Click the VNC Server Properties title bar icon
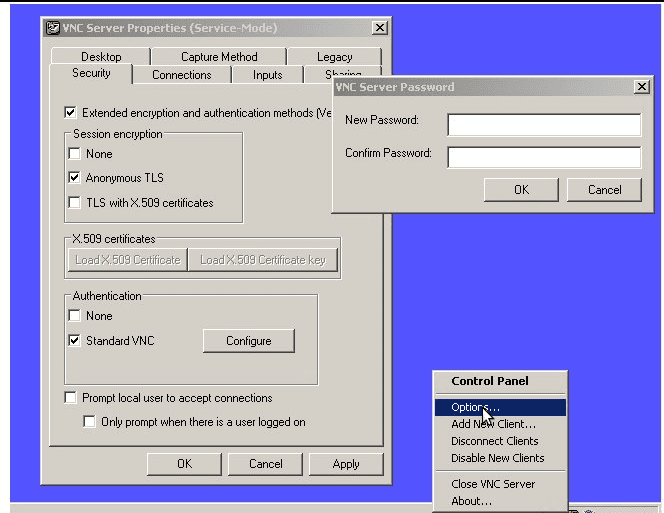The image size is (664, 513). pyautogui.click(x=53, y=28)
